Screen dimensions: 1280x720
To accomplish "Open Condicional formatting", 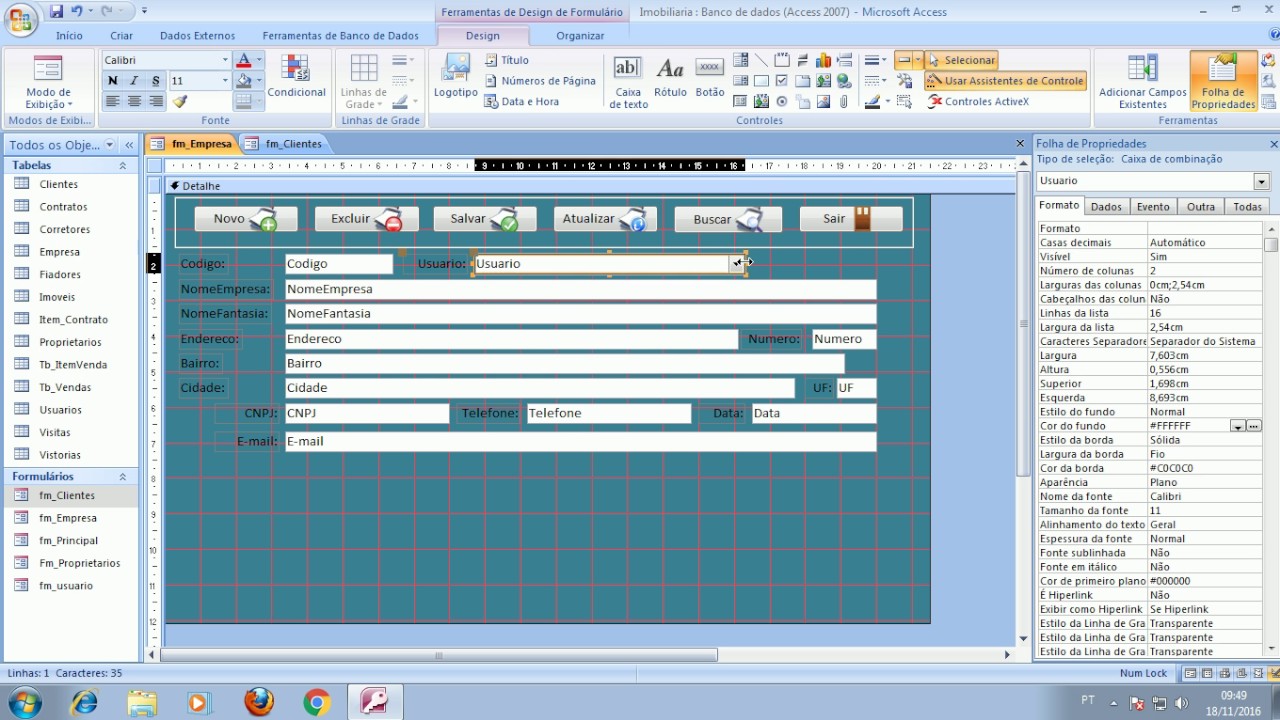I will 296,77.
